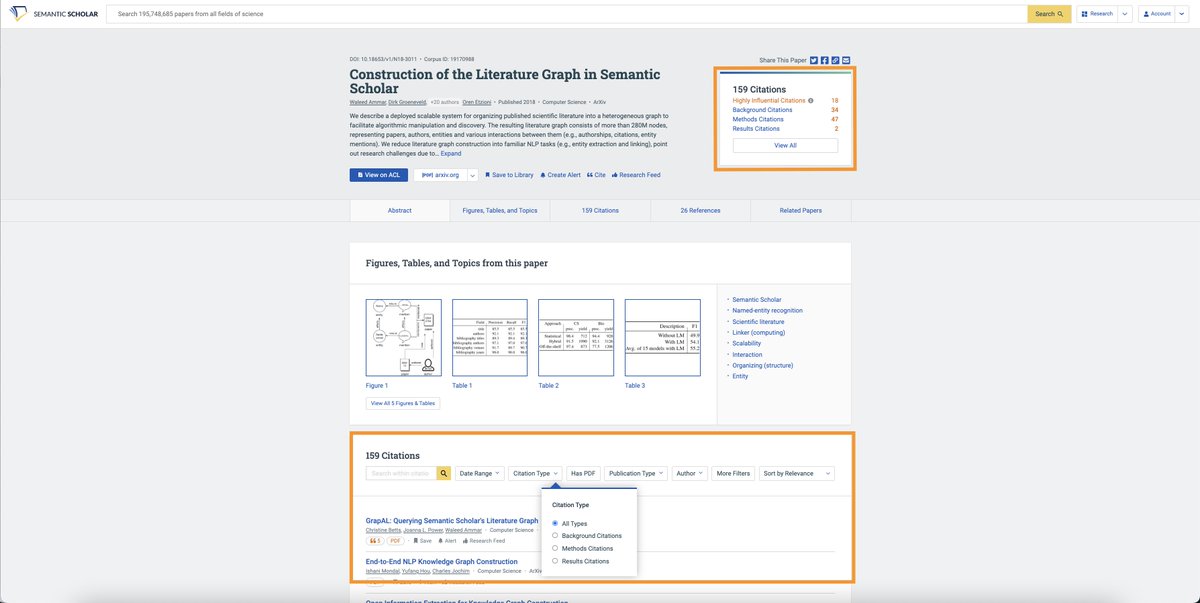Click the Scientific literature topic
1200x603 pixels.
pos(758,322)
